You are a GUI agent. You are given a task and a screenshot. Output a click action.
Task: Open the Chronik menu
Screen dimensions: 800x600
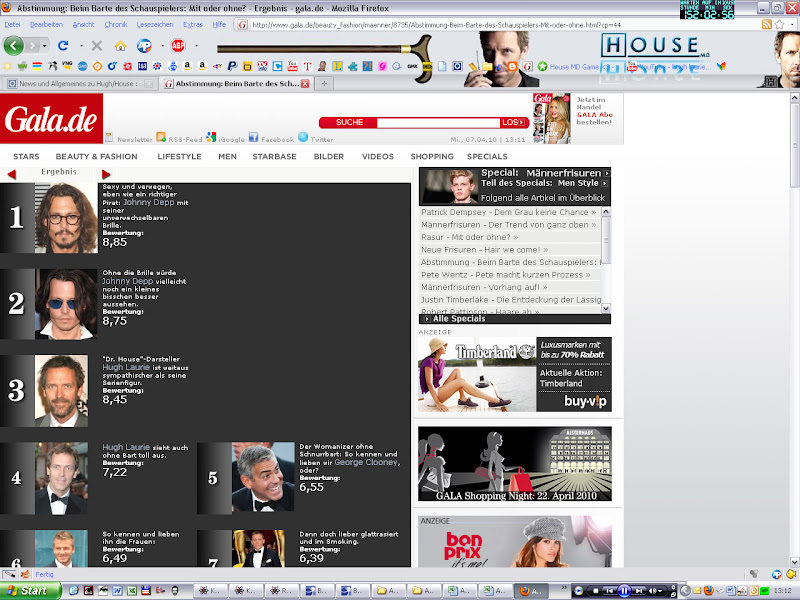[x=116, y=24]
